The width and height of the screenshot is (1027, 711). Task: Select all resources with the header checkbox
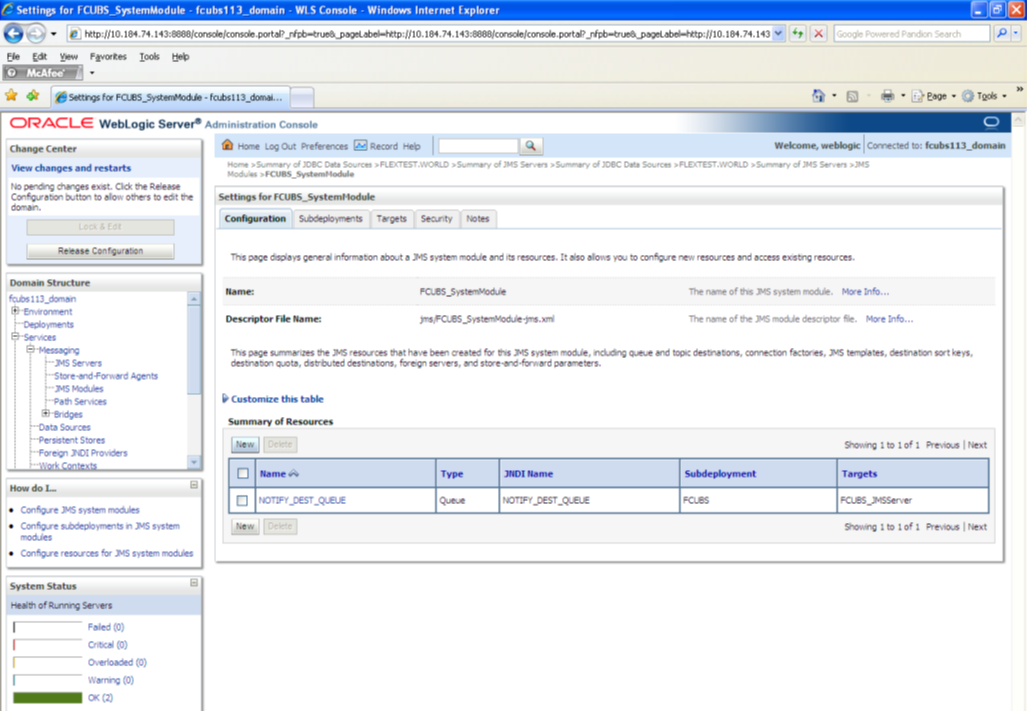click(x=243, y=473)
